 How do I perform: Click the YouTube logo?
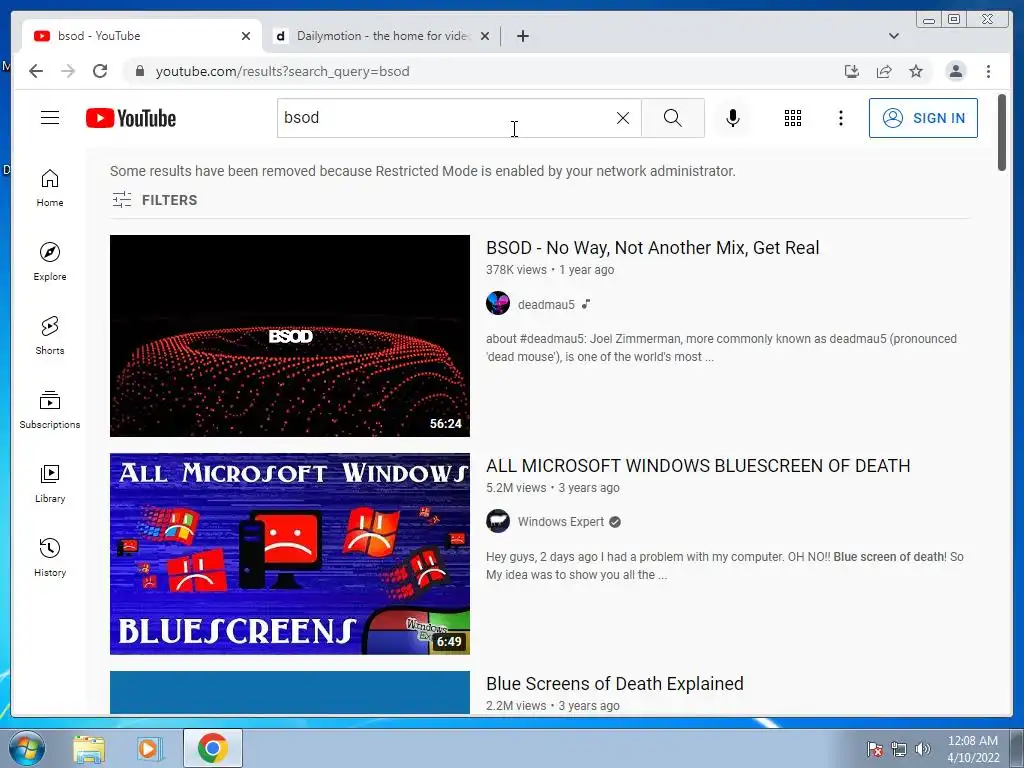131,118
